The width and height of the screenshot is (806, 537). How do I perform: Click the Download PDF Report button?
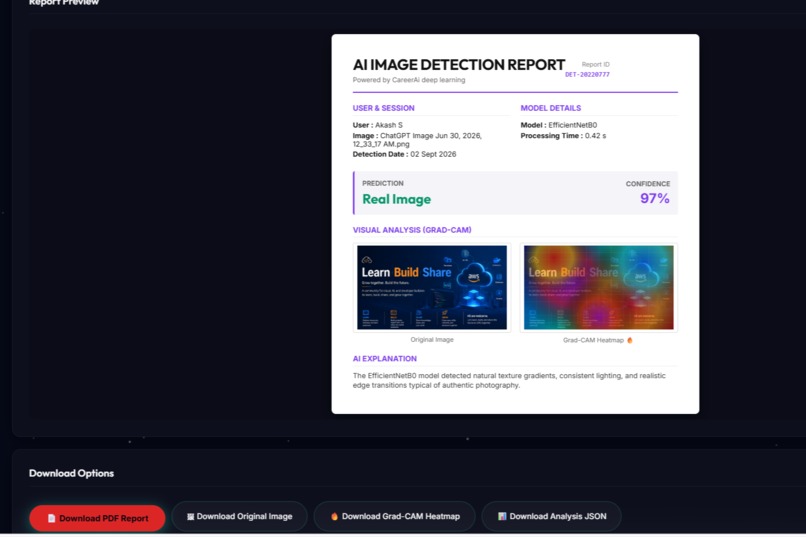click(x=97, y=518)
